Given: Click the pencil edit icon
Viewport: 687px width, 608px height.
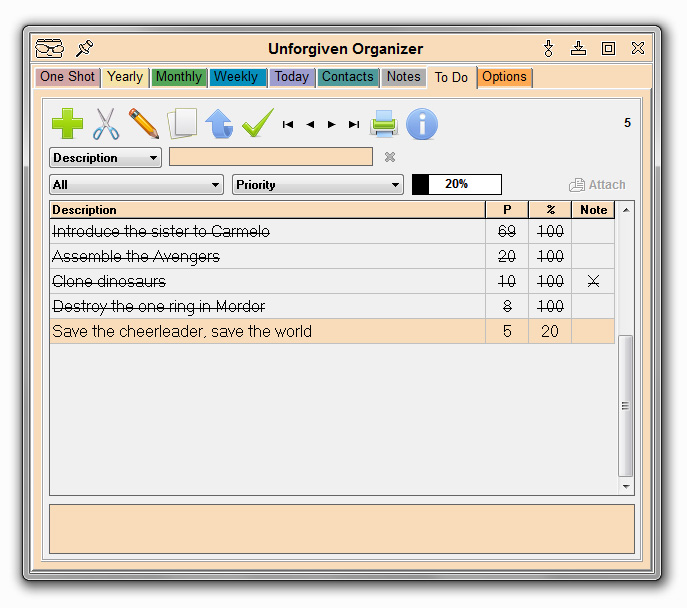Looking at the screenshot, I should [x=144, y=124].
